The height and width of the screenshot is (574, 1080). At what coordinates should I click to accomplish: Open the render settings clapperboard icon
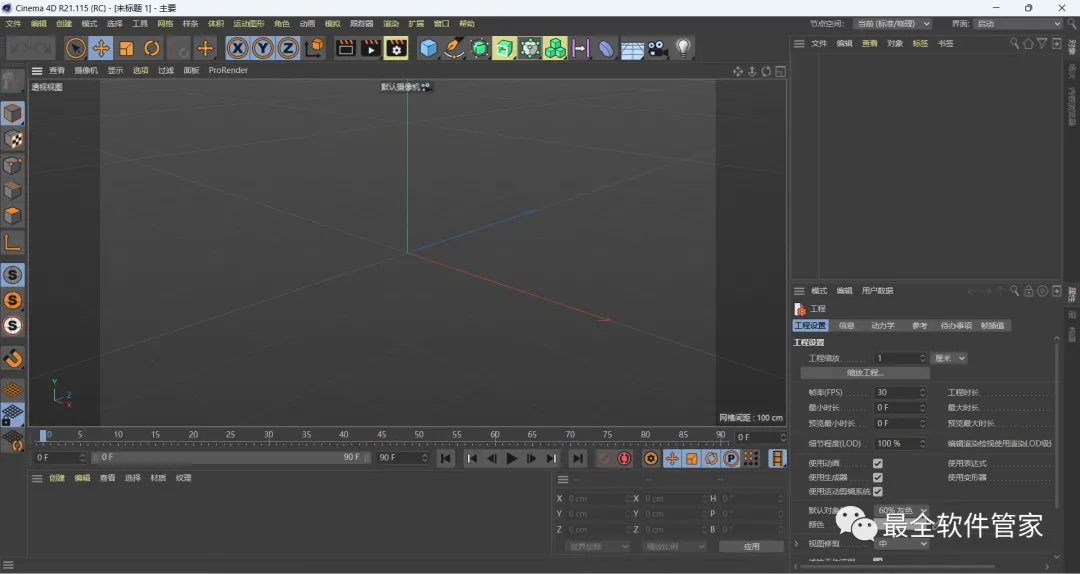[x=396, y=48]
